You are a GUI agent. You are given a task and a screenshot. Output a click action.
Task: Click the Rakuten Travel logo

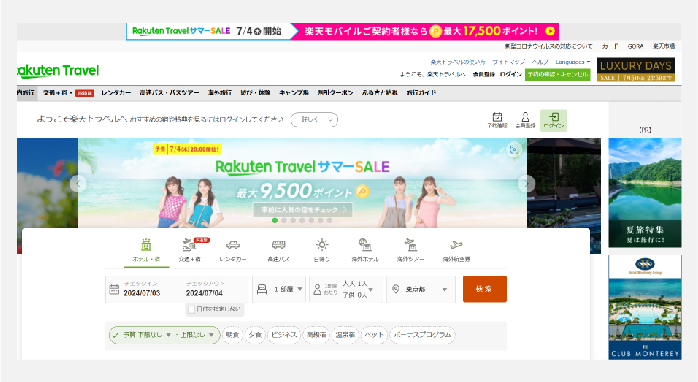point(58,71)
